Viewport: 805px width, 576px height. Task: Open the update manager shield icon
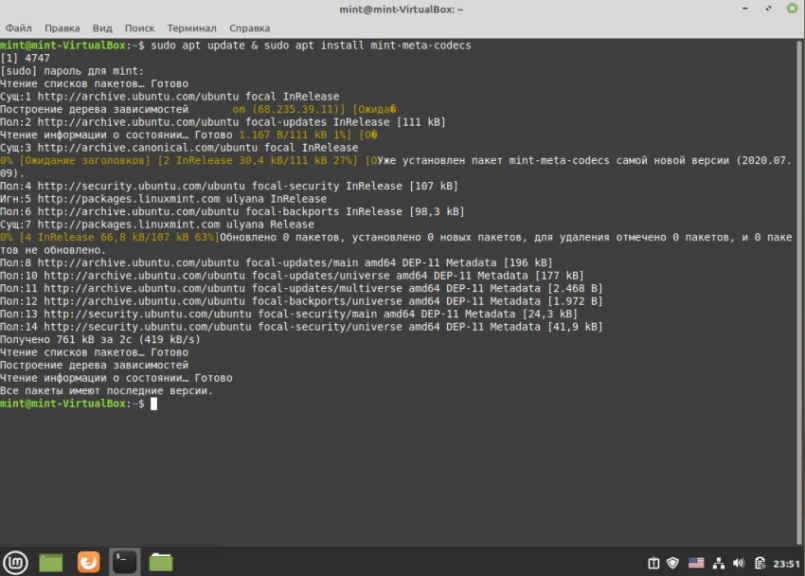(673, 563)
